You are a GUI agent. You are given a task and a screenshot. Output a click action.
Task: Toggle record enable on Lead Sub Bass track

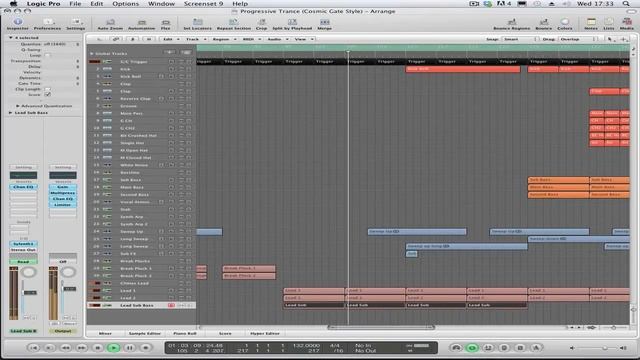tap(171, 305)
